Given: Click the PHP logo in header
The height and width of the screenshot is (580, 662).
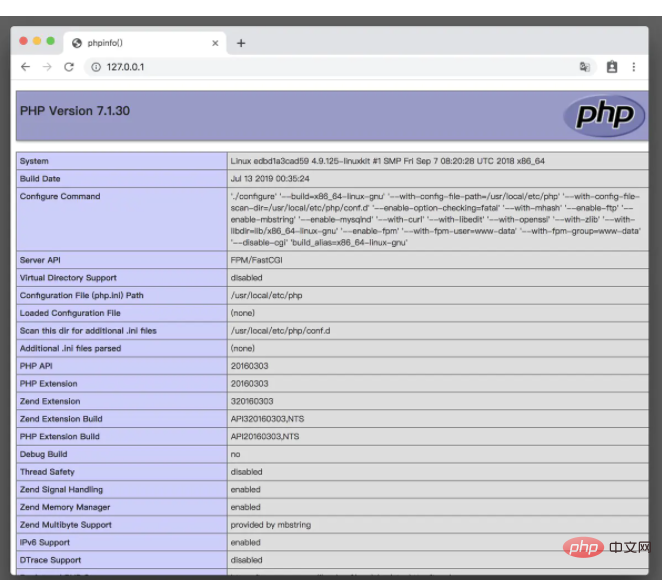Looking at the screenshot, I should [597, 115].
